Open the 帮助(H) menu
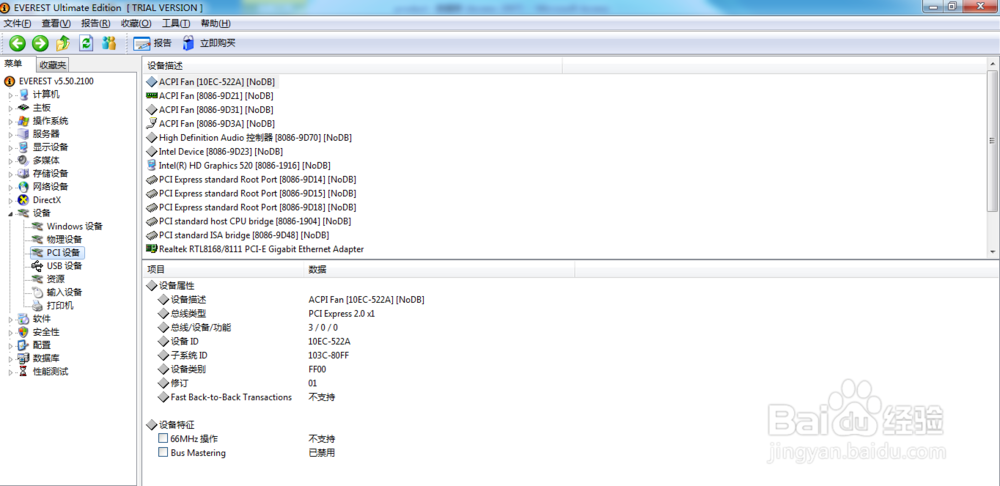The width and height of the screenshot is (1000, 486). [x=215, y=24]
